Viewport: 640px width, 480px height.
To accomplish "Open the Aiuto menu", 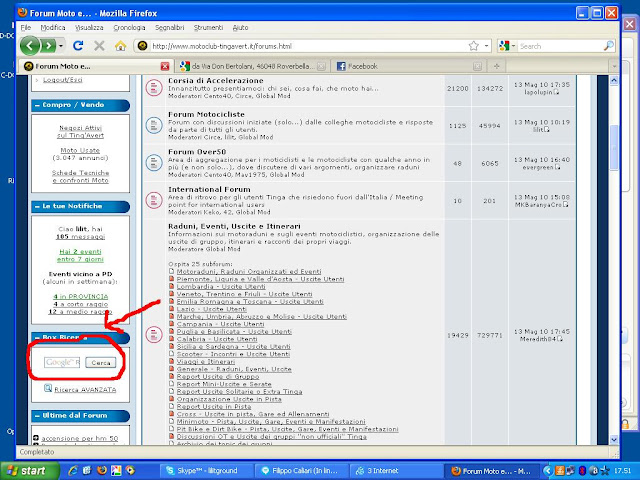I will coord(240,27).
